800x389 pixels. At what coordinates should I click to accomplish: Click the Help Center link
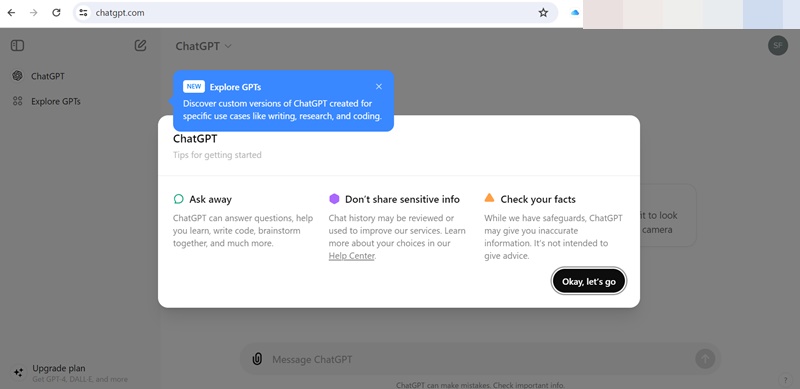(x=352, y=256)
